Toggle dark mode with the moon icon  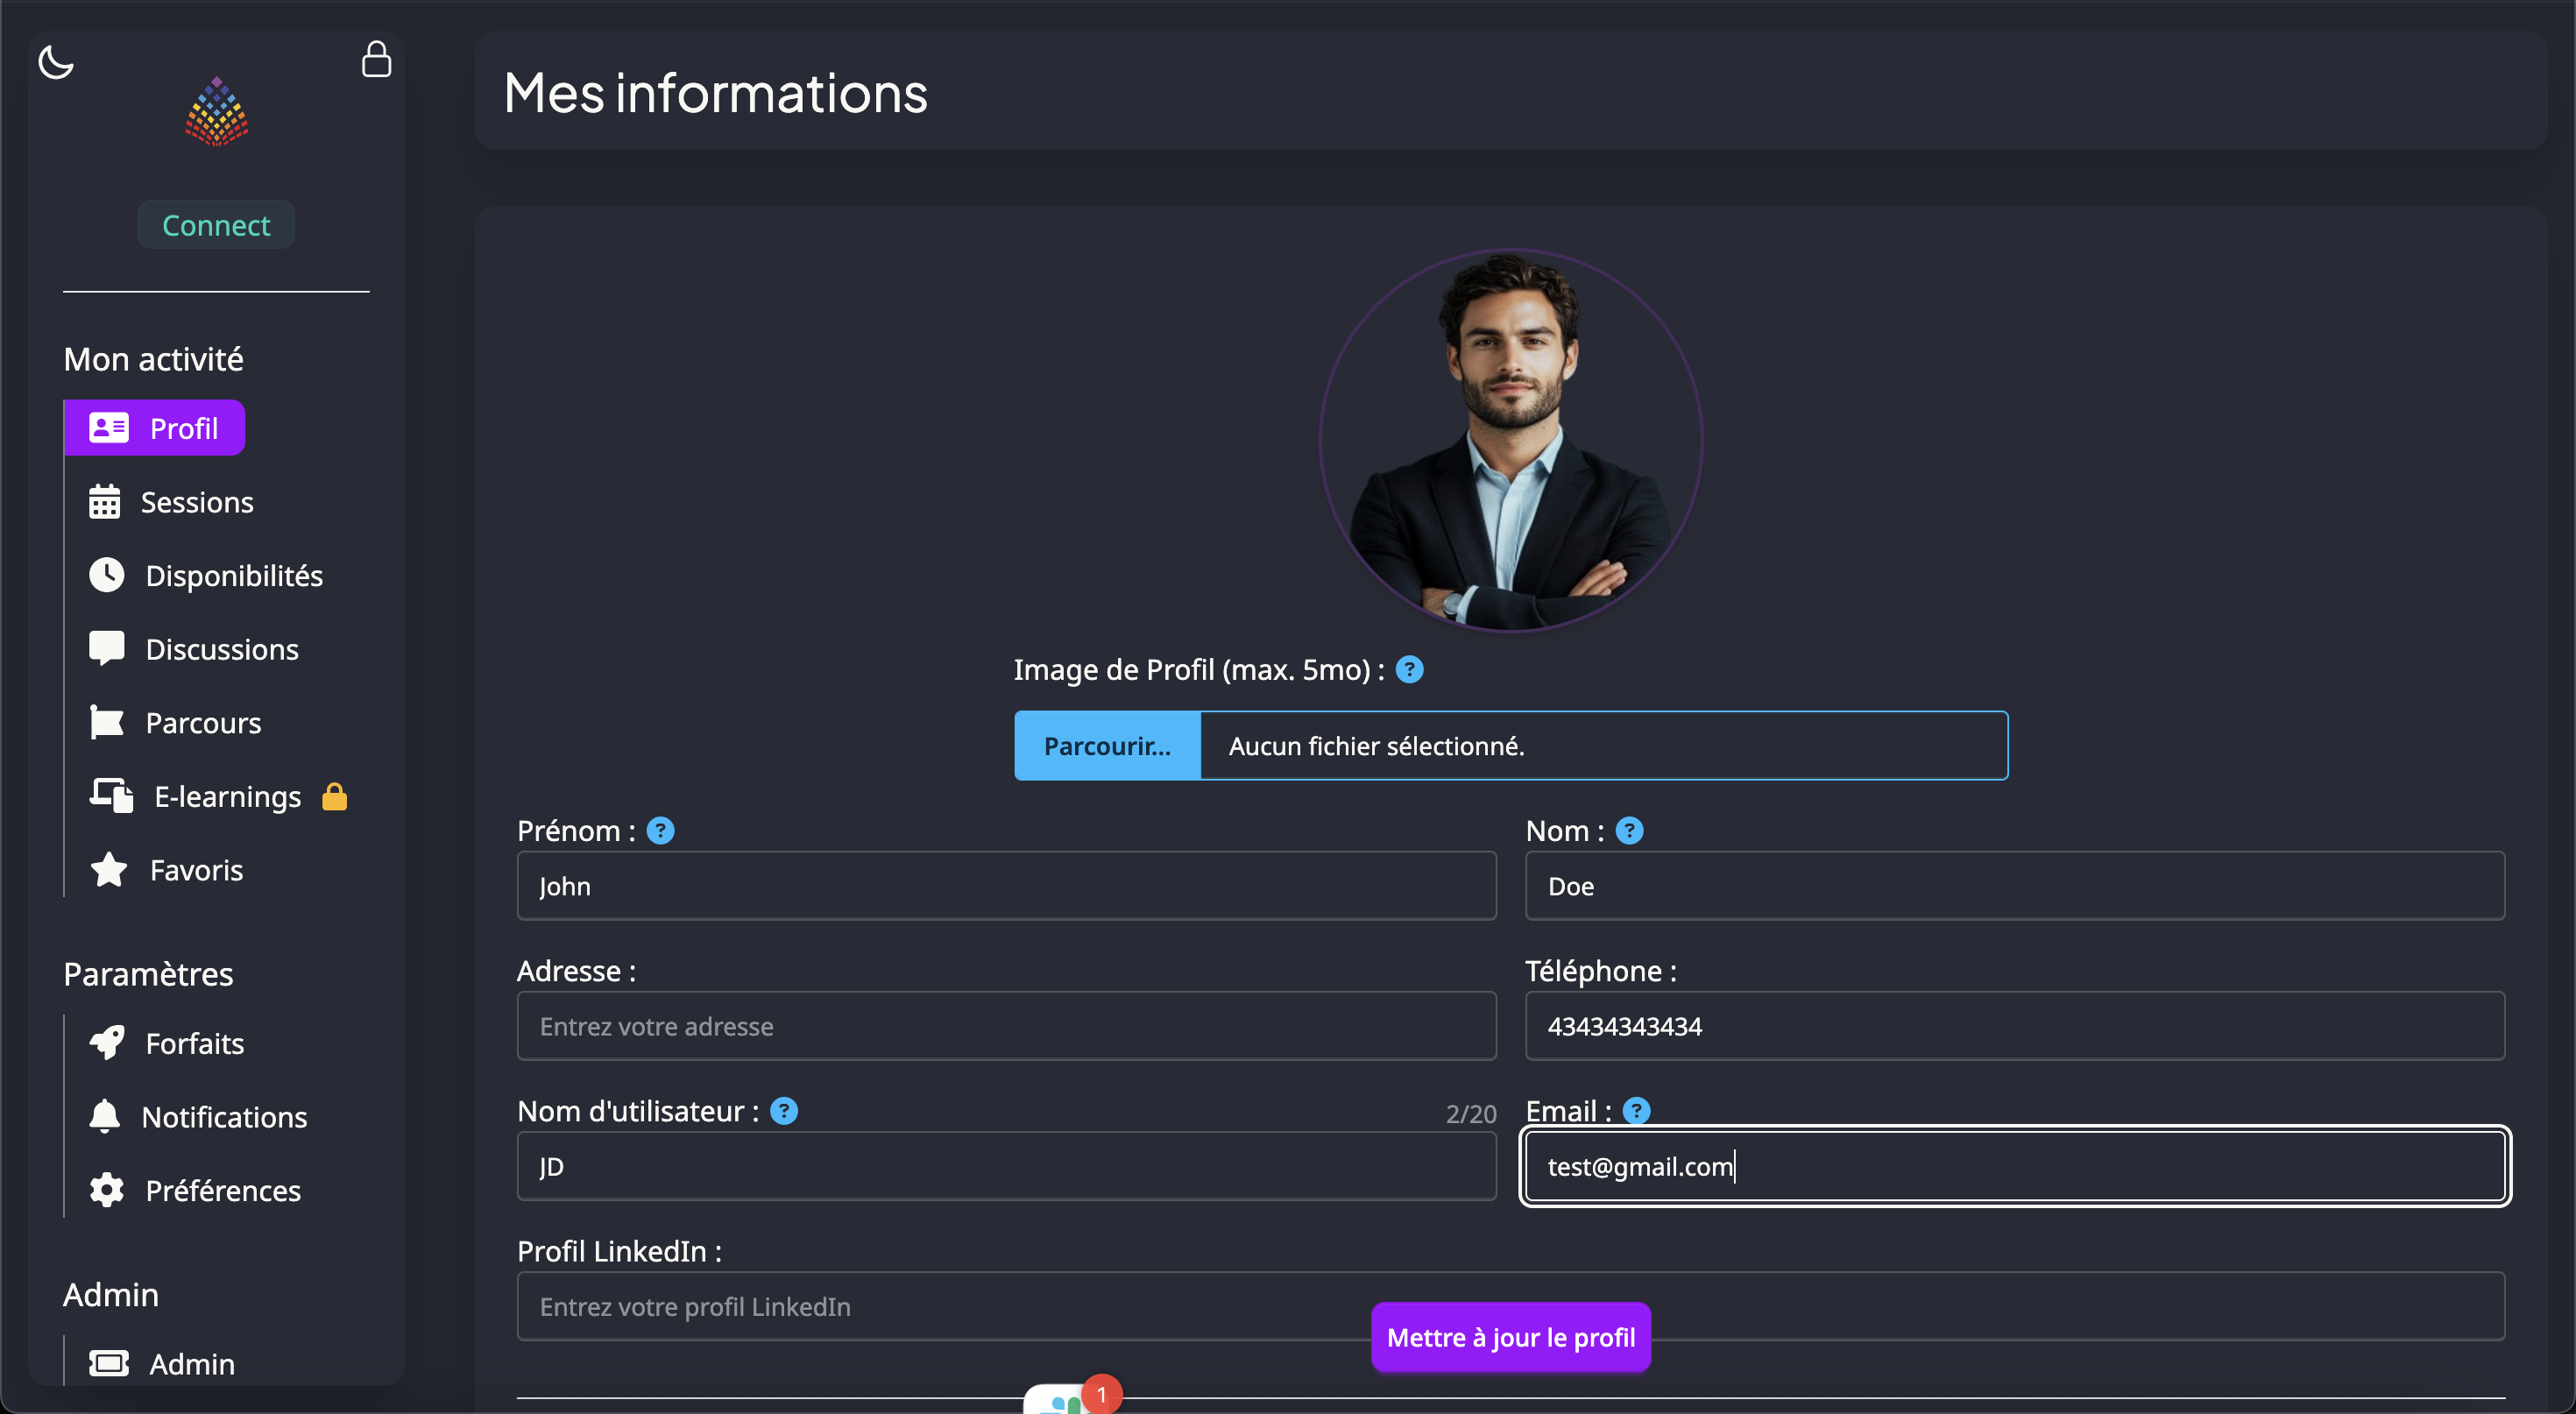tap(56, 62)
